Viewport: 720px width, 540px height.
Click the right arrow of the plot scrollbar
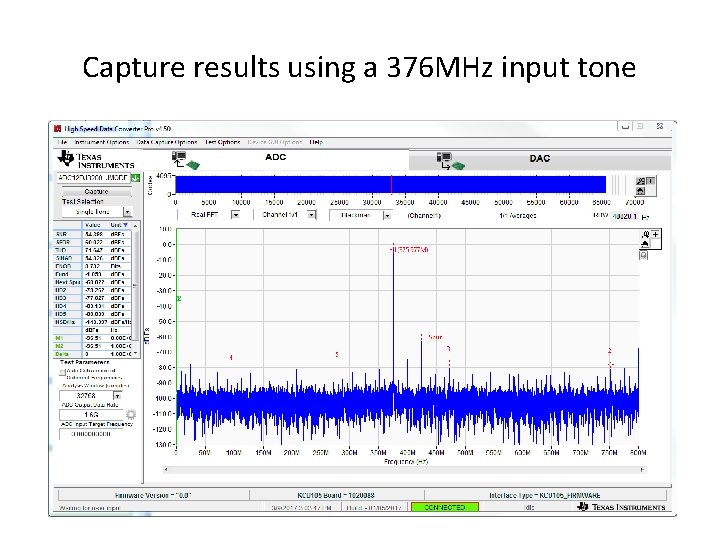642,470
